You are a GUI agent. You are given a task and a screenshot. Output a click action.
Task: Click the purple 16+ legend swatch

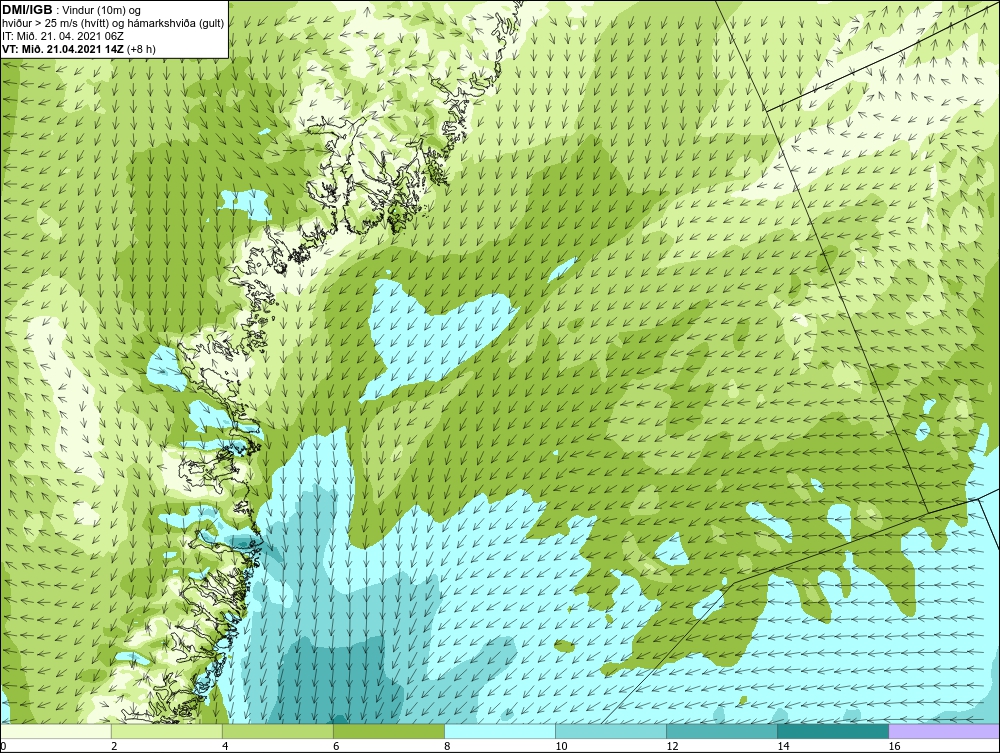click(944, 731)
